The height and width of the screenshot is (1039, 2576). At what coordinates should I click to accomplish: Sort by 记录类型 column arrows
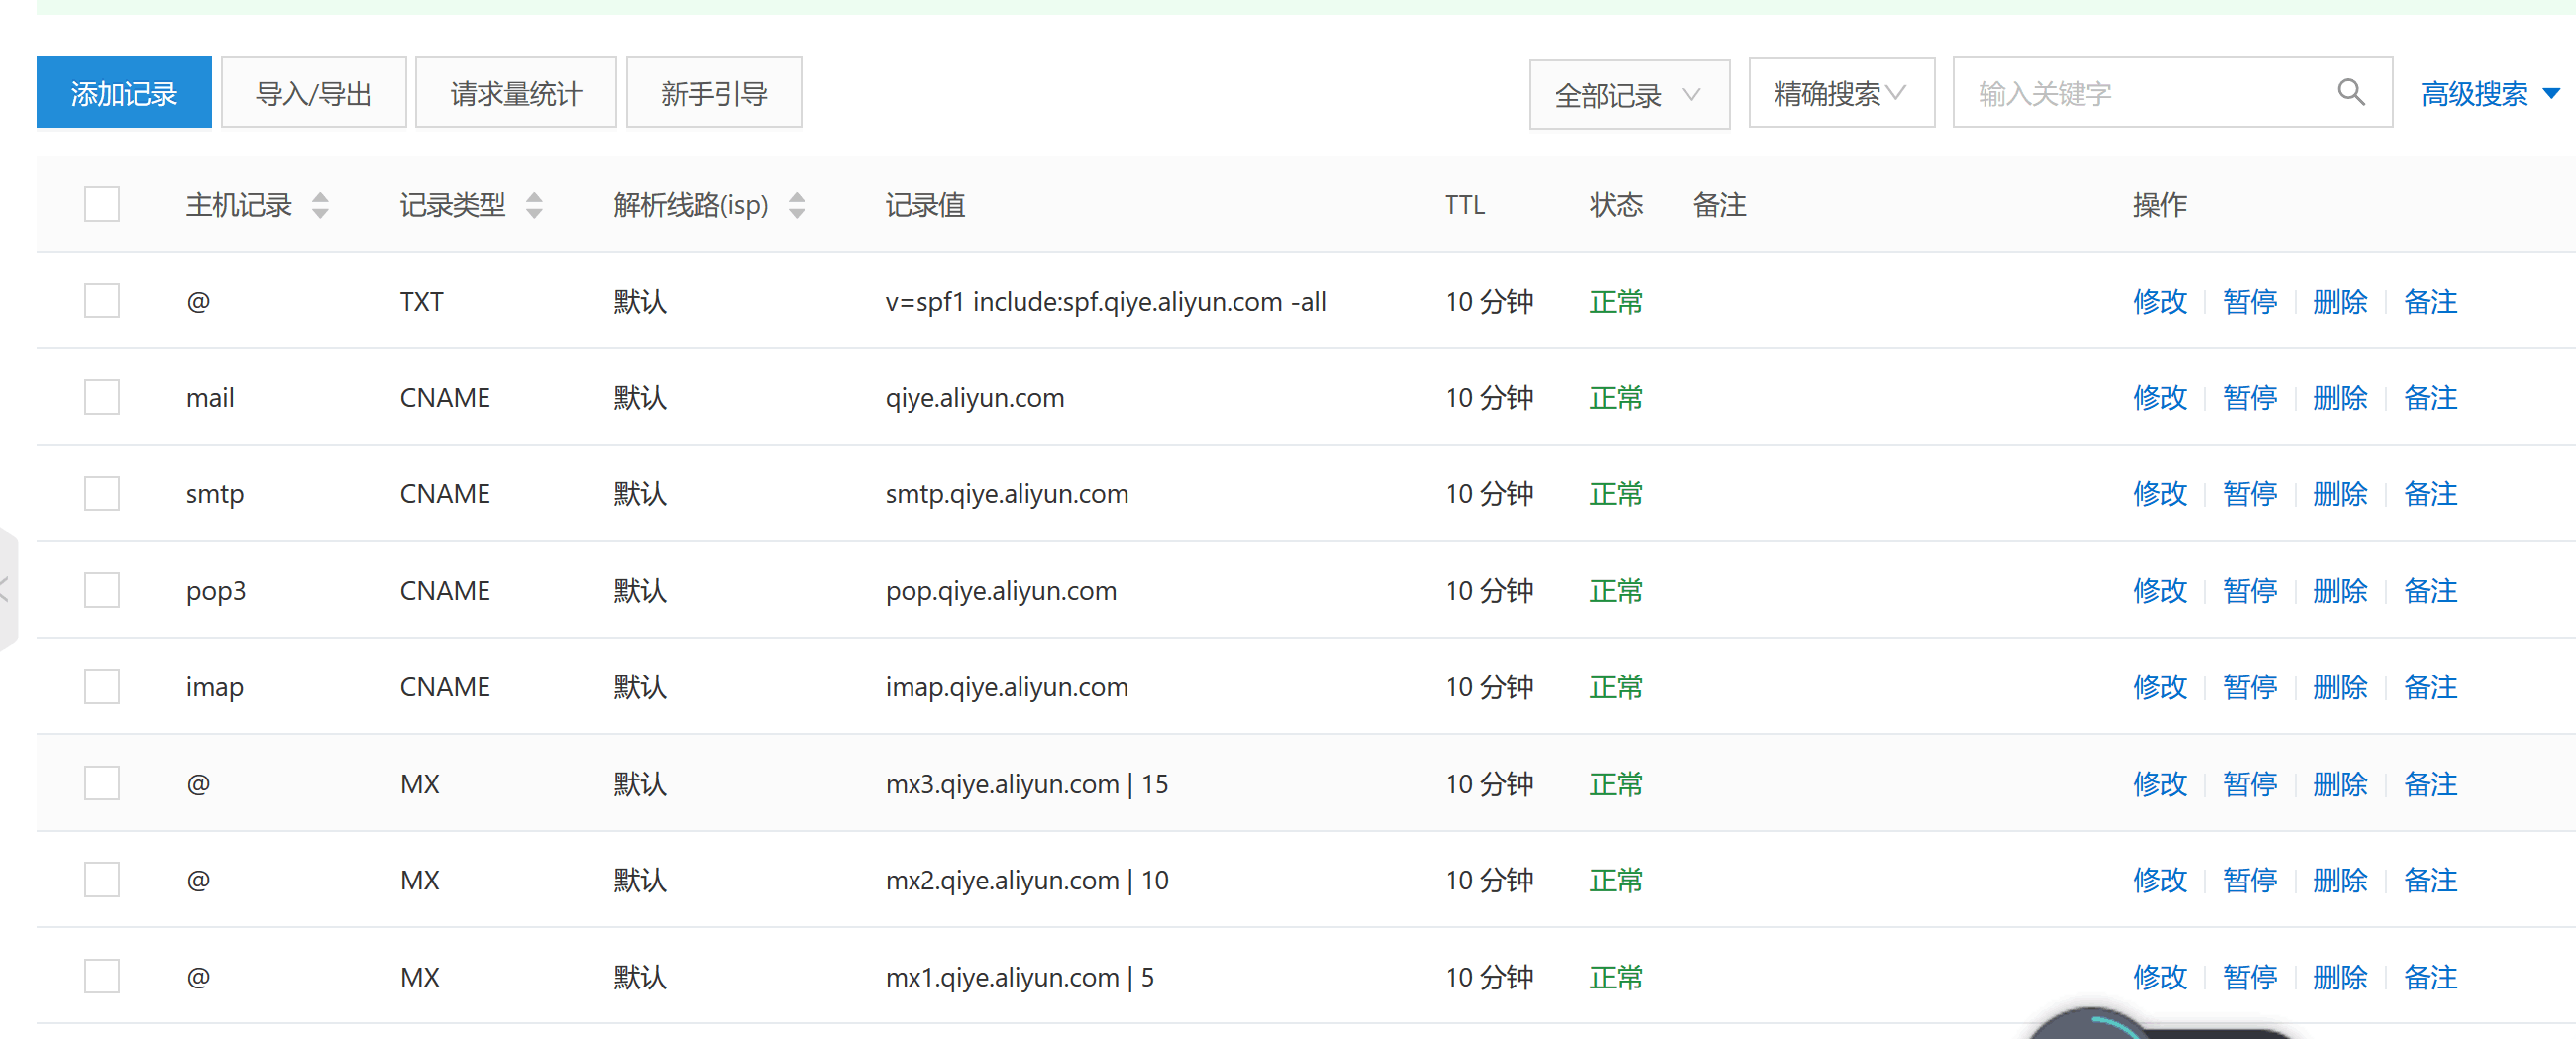[534, 205]
